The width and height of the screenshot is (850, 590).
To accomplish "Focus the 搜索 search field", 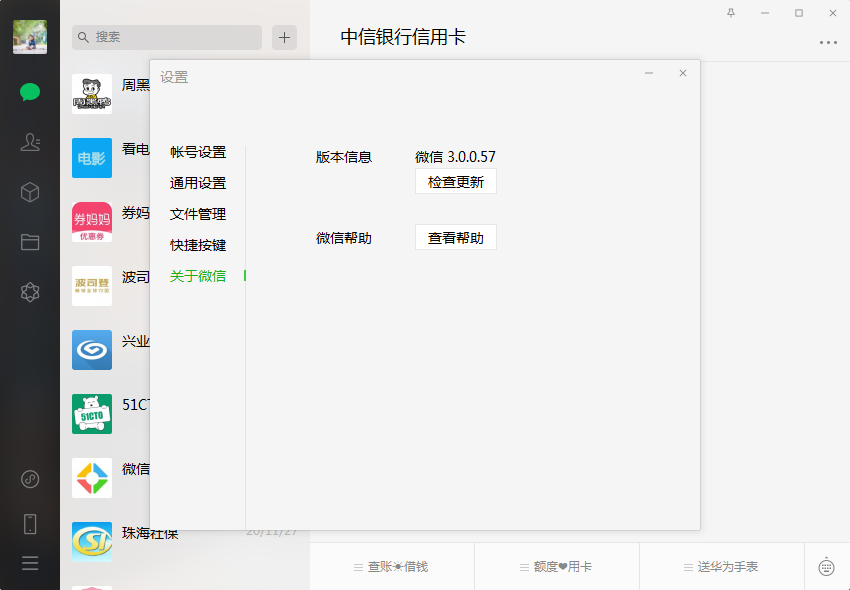I will click(167, 37).
